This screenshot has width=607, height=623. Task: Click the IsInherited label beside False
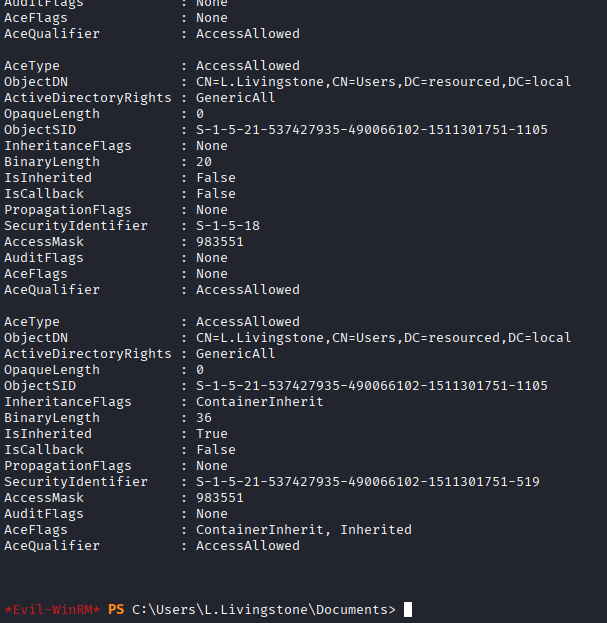pyautogui.click(x=48, y=178)
